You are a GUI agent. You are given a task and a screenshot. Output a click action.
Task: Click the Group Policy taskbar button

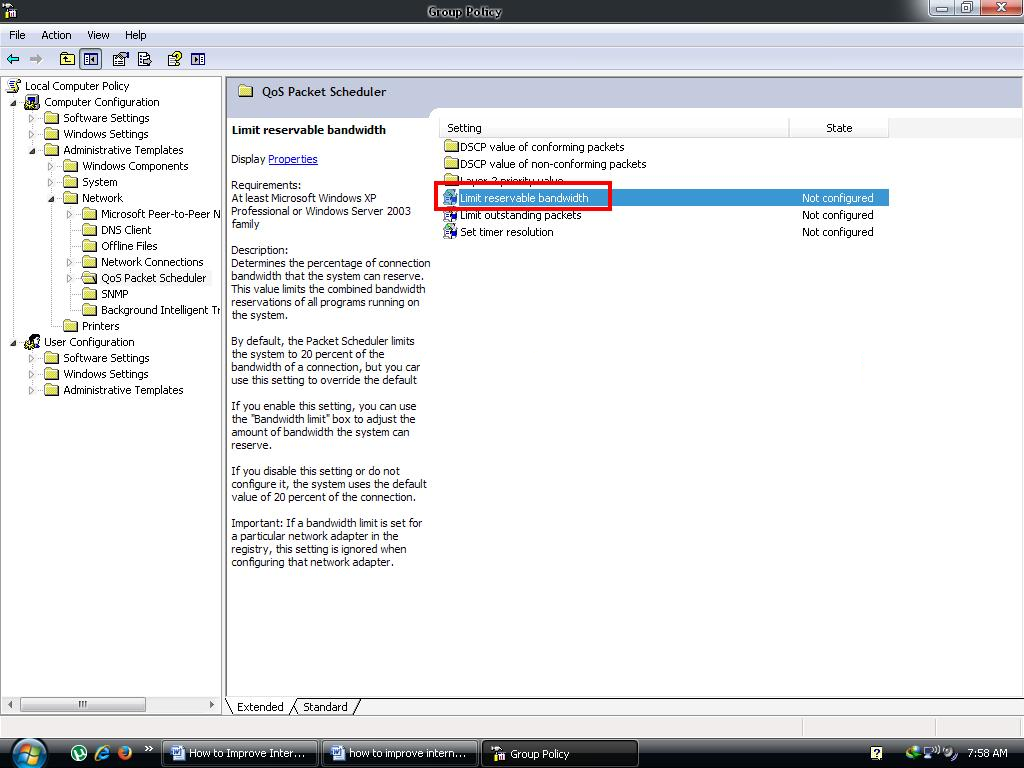click(560, 753)
